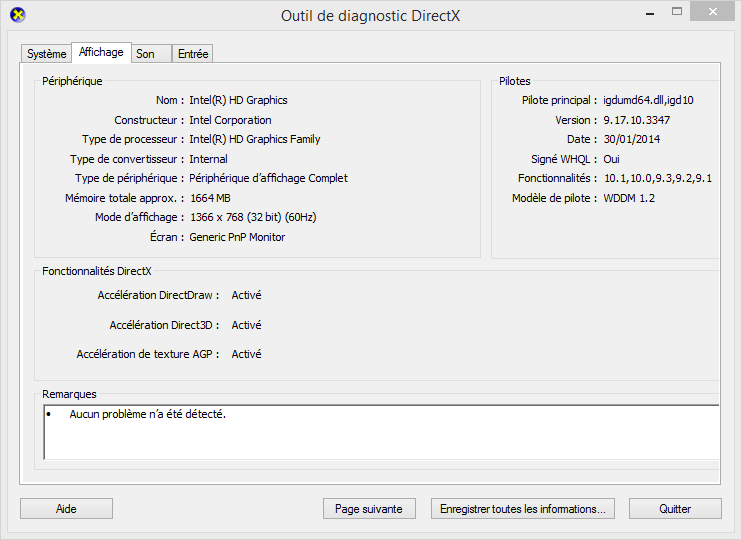
Task: Click 'Activé' next to Accélération Direct3D
Action: tap(246, 325)
